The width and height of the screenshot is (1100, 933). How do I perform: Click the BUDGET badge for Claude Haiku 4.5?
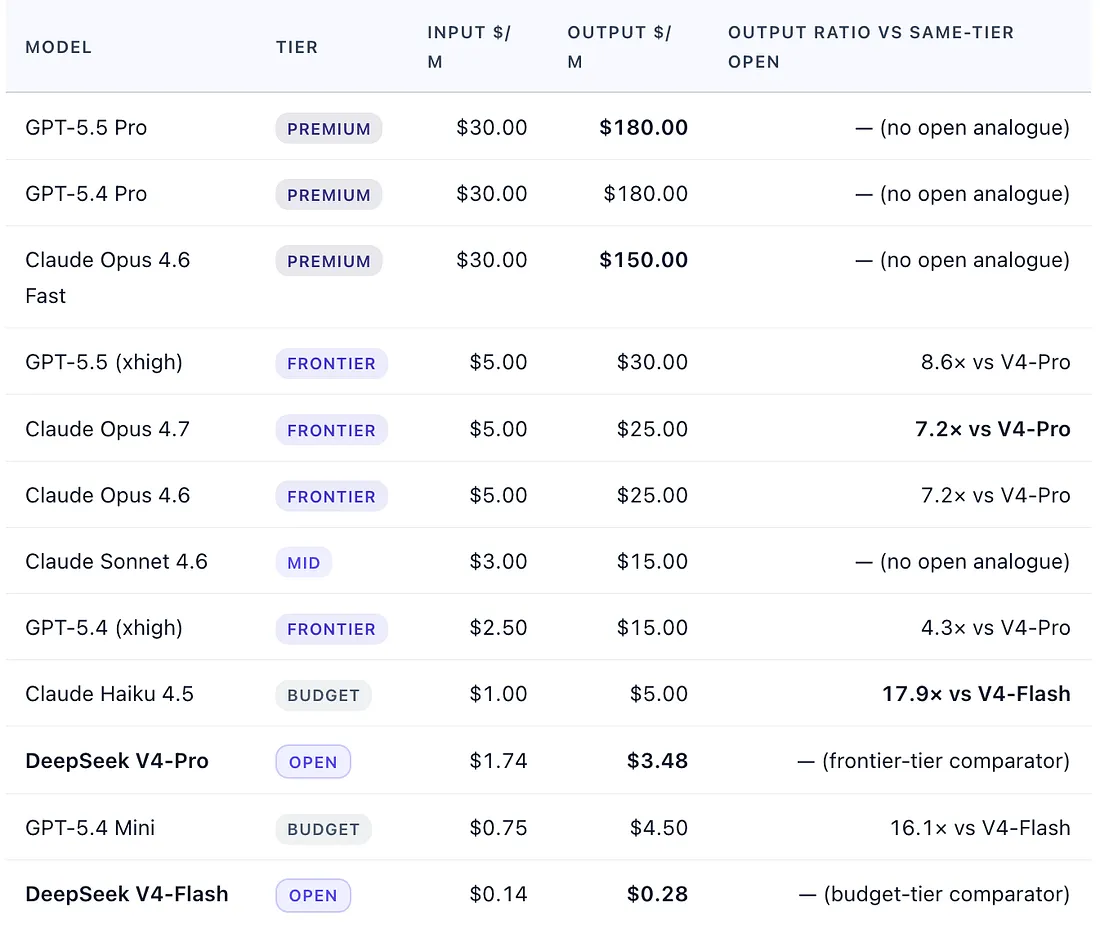click(x=323, y=695)
